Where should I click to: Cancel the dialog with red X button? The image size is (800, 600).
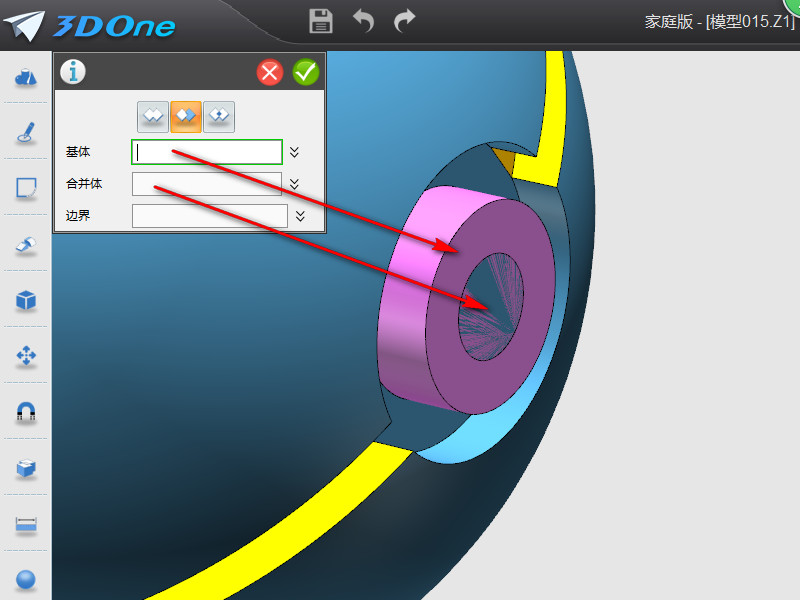pos(269,71)
